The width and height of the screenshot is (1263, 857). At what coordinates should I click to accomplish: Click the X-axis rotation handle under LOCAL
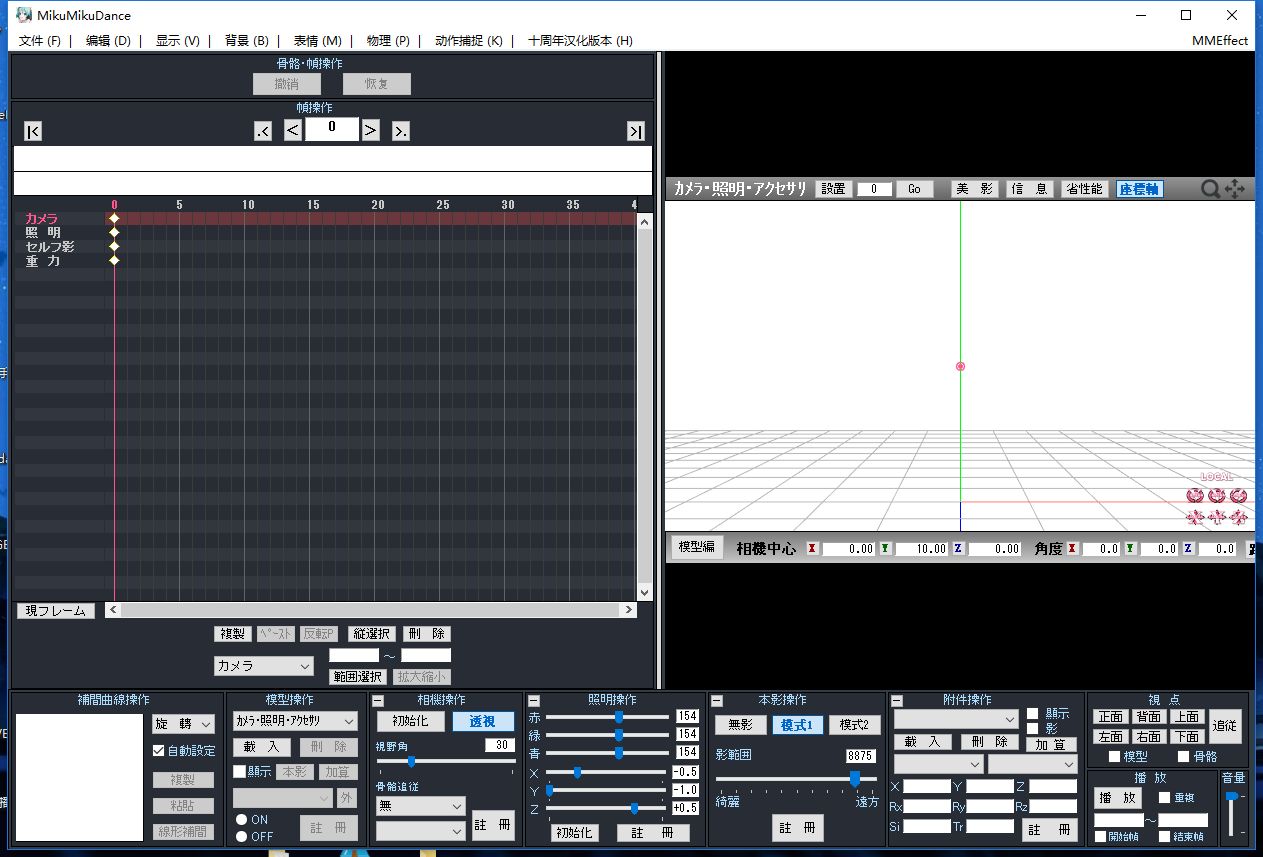pos(1195,495)
